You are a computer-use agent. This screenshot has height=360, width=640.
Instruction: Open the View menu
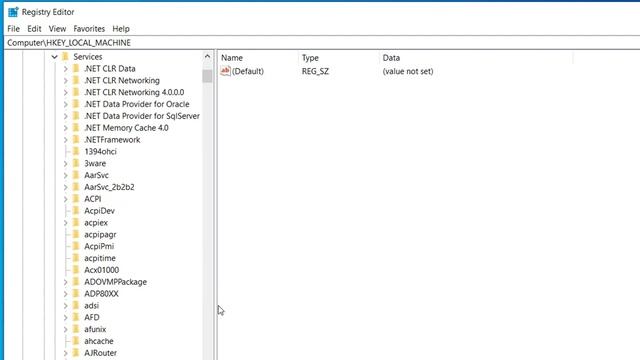(x=57, y=29)
